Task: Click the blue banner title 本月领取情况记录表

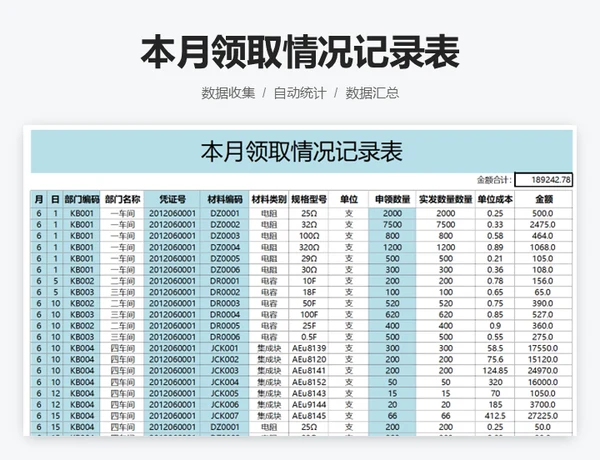Action: [302, 151]
